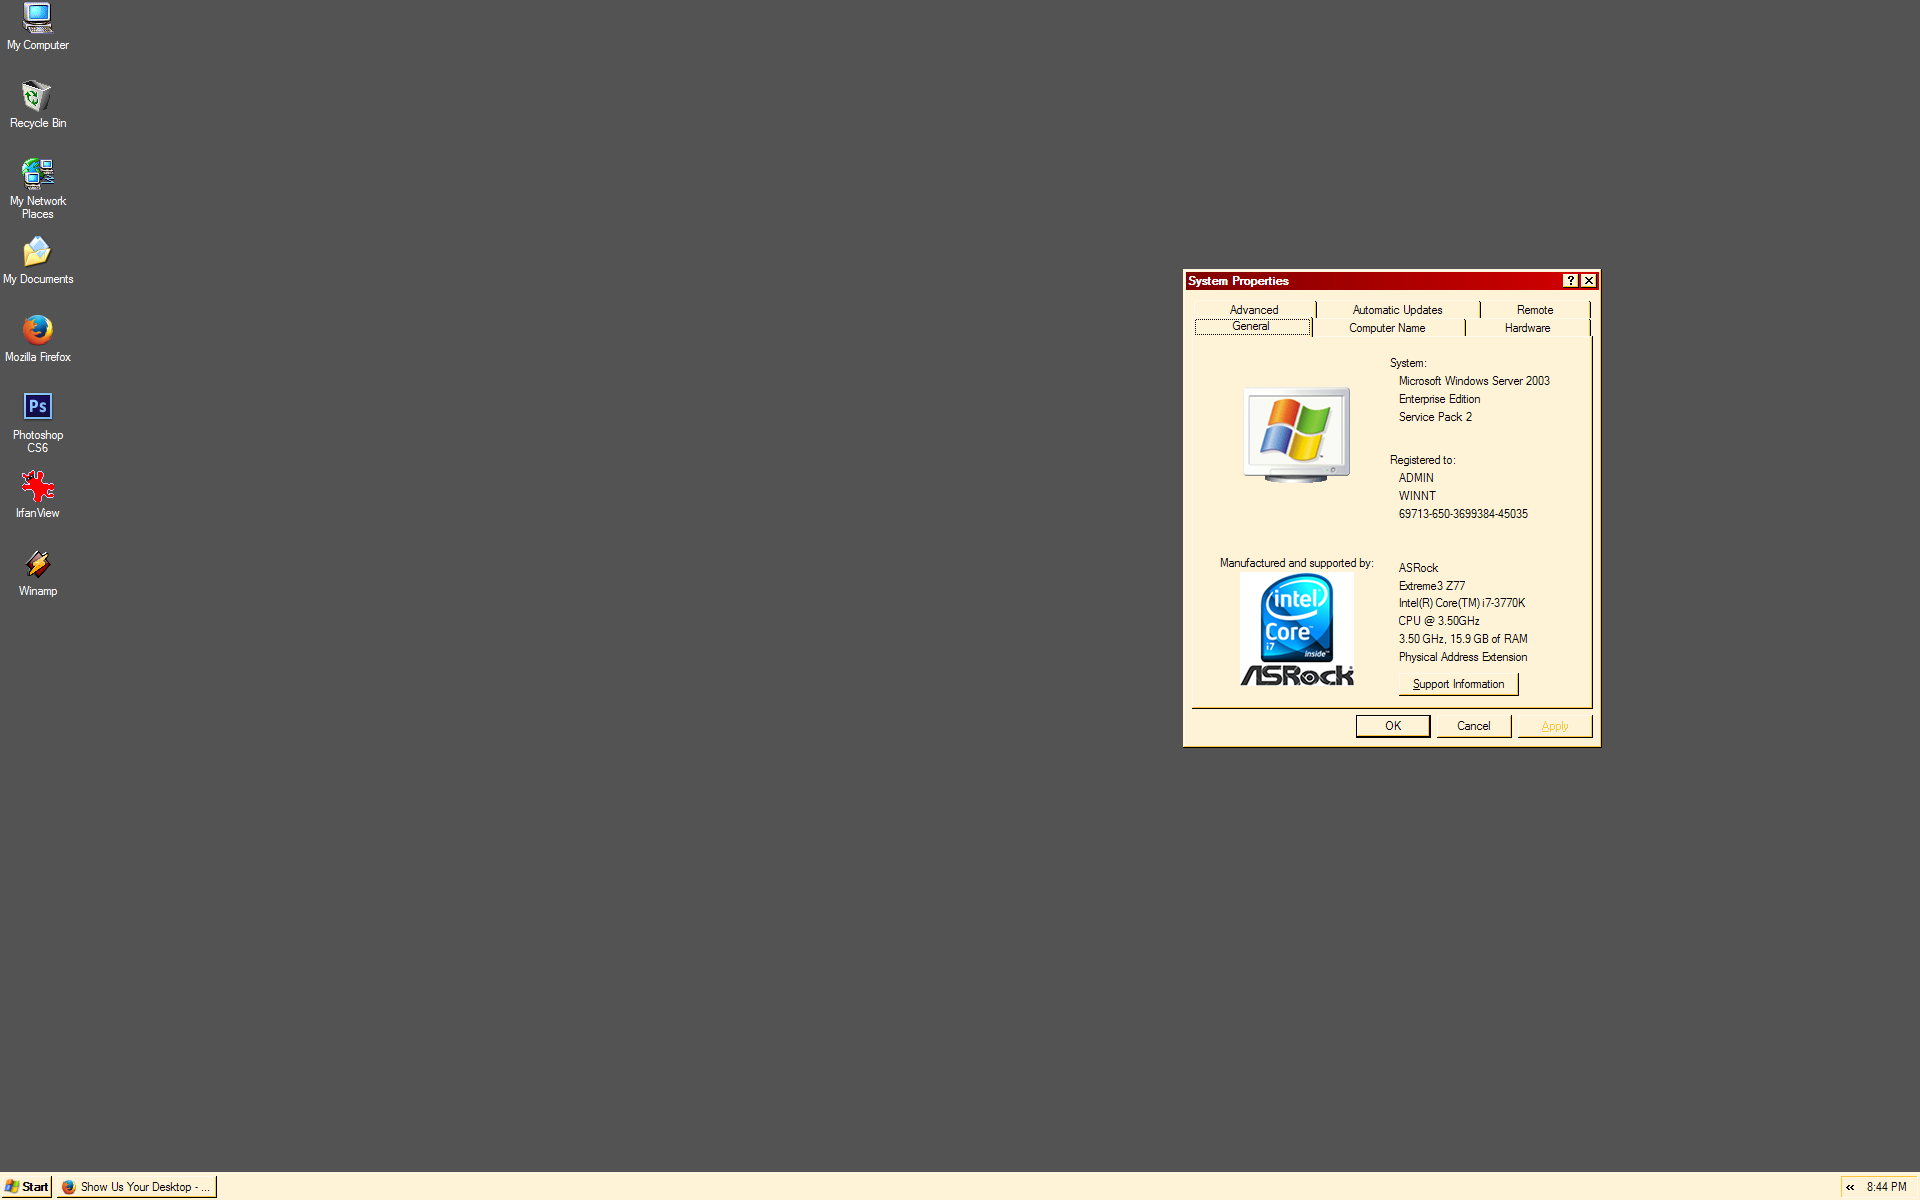Confirm with the OK button
Screen dimensions: 1920x1200
coord(1393,726)
